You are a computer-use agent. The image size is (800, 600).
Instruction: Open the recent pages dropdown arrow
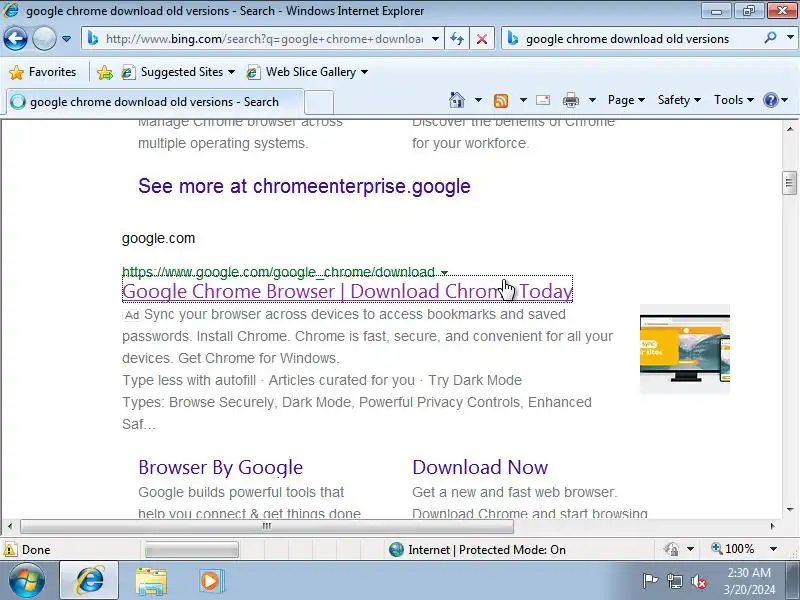(66, 39)
